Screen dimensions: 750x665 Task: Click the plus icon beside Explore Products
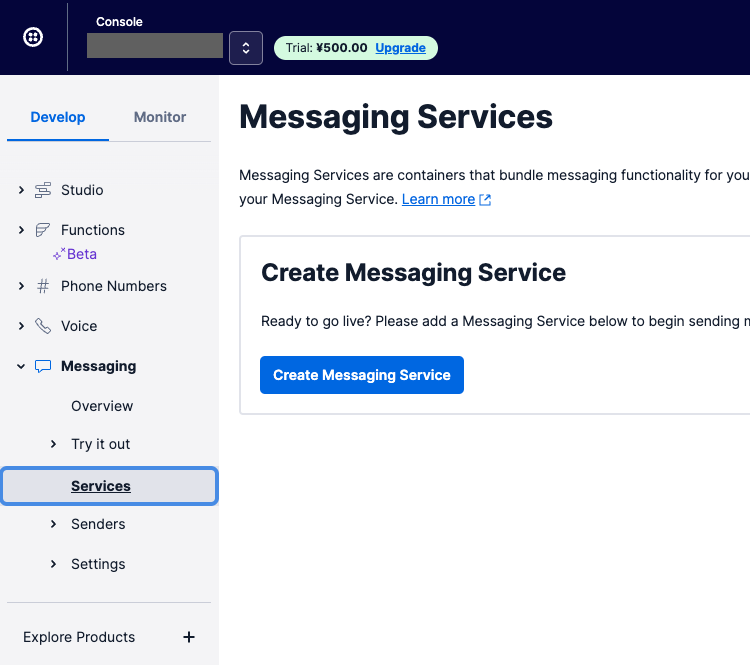(189, 637)
